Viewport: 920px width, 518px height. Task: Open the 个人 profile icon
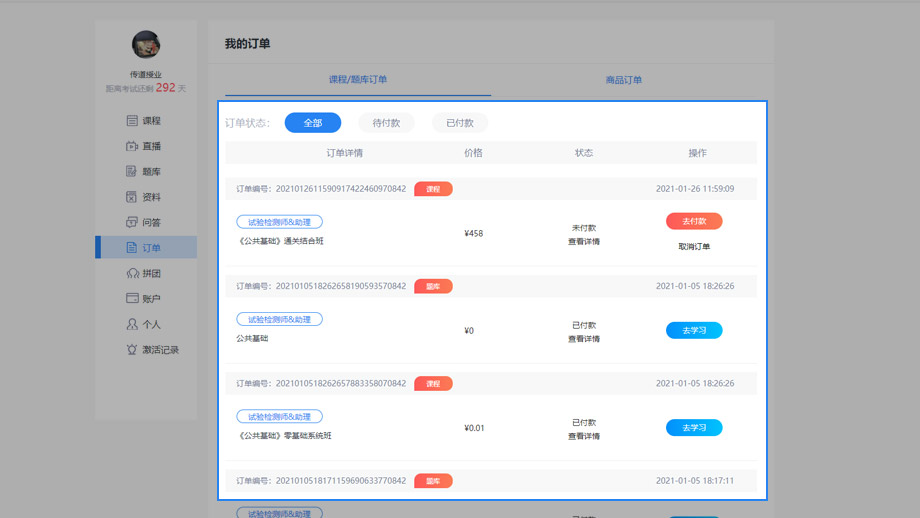tap(132, 324)
